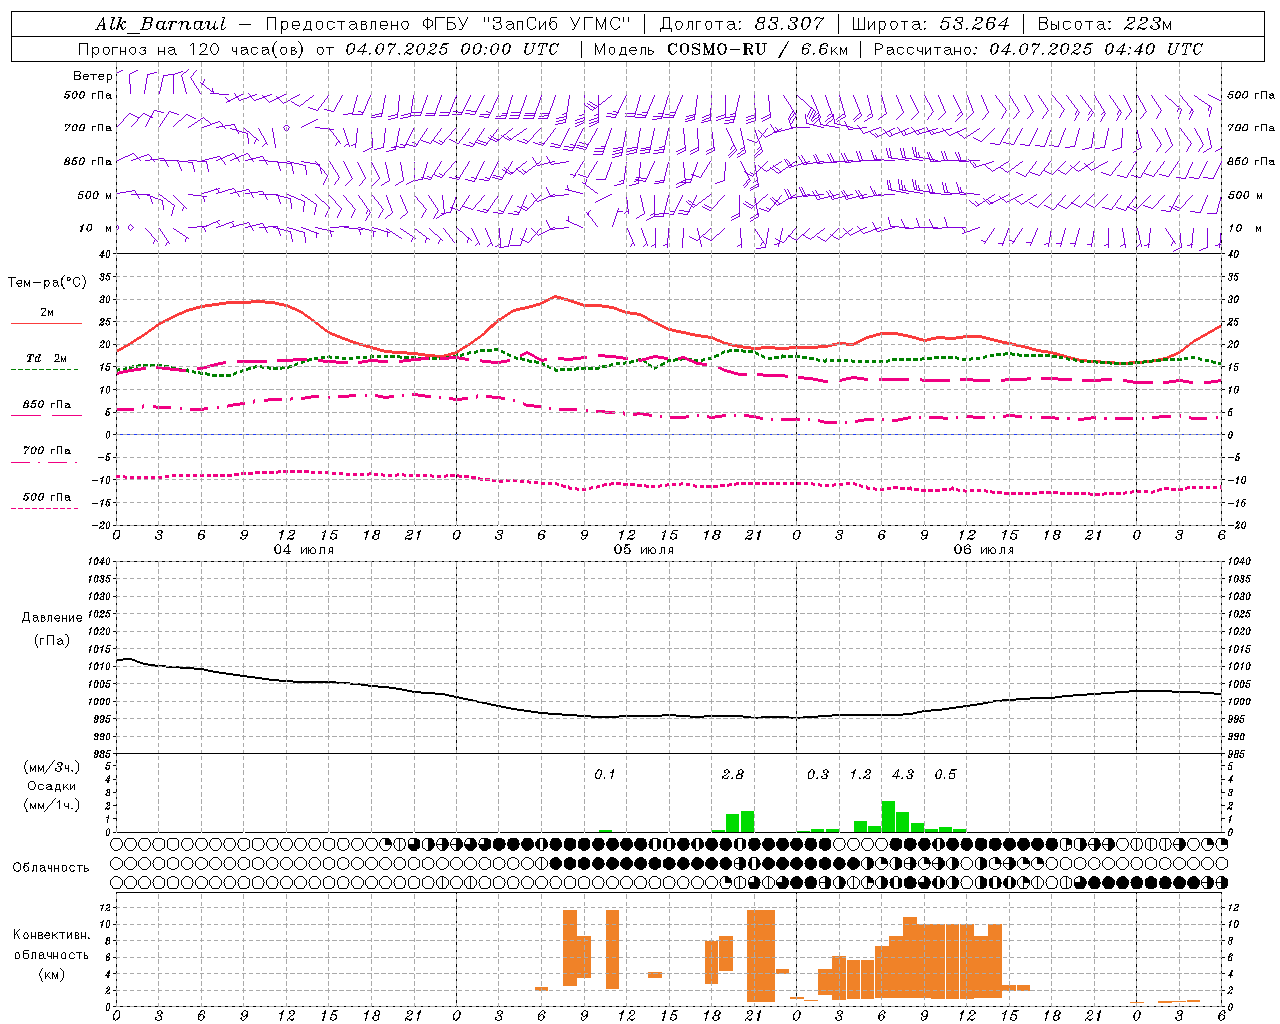This screenshot has height=1024, width=1280.
Task: Select the Конвективн. облачность panel label
Action: pyautogui.click(x=51, y=954)
